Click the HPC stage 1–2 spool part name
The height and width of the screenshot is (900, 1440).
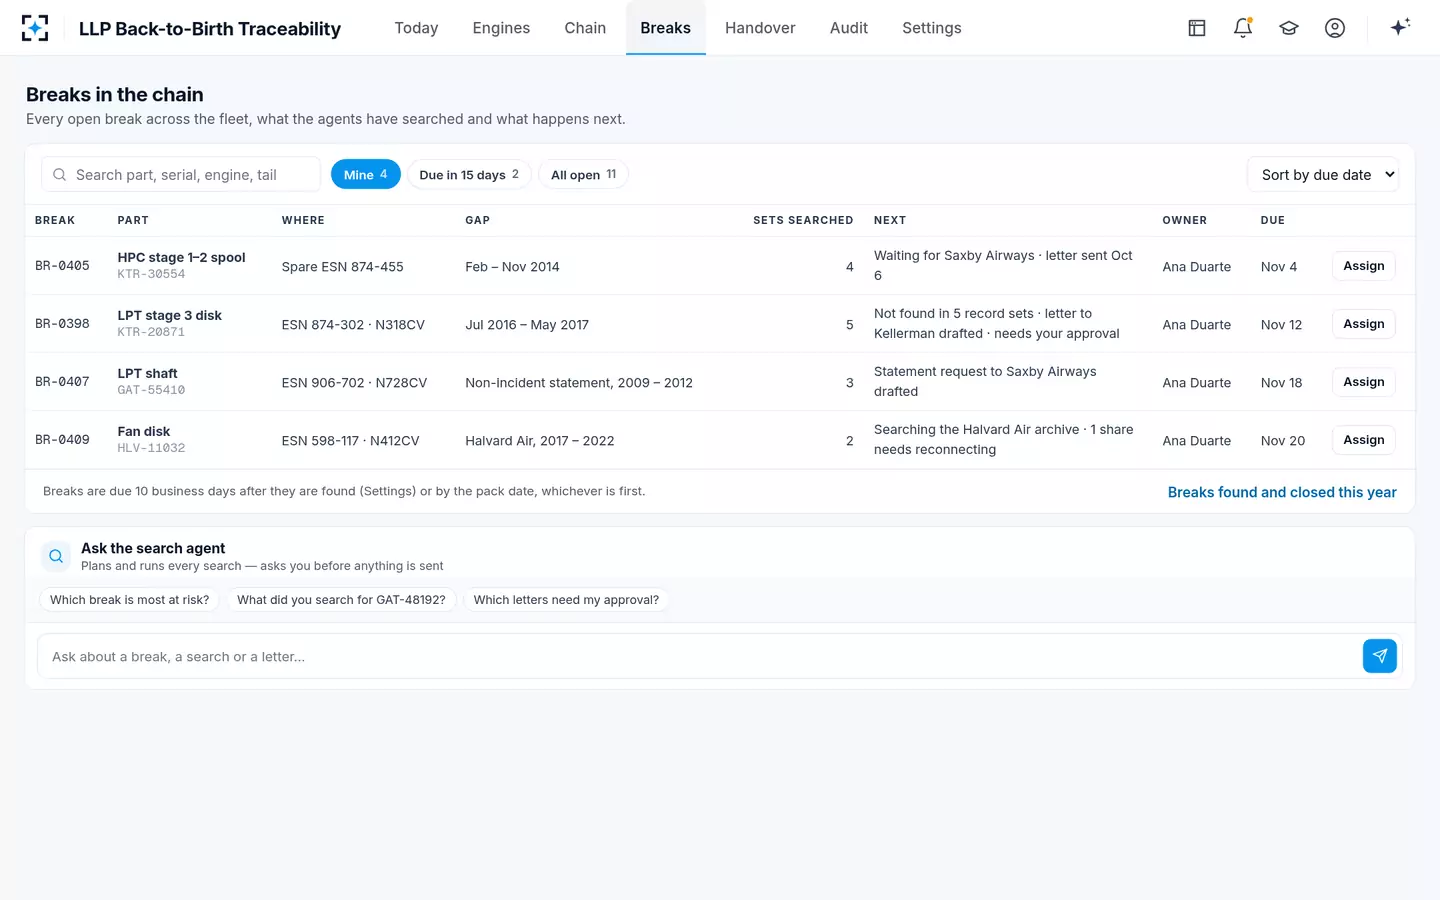click(x=181, y=257)
